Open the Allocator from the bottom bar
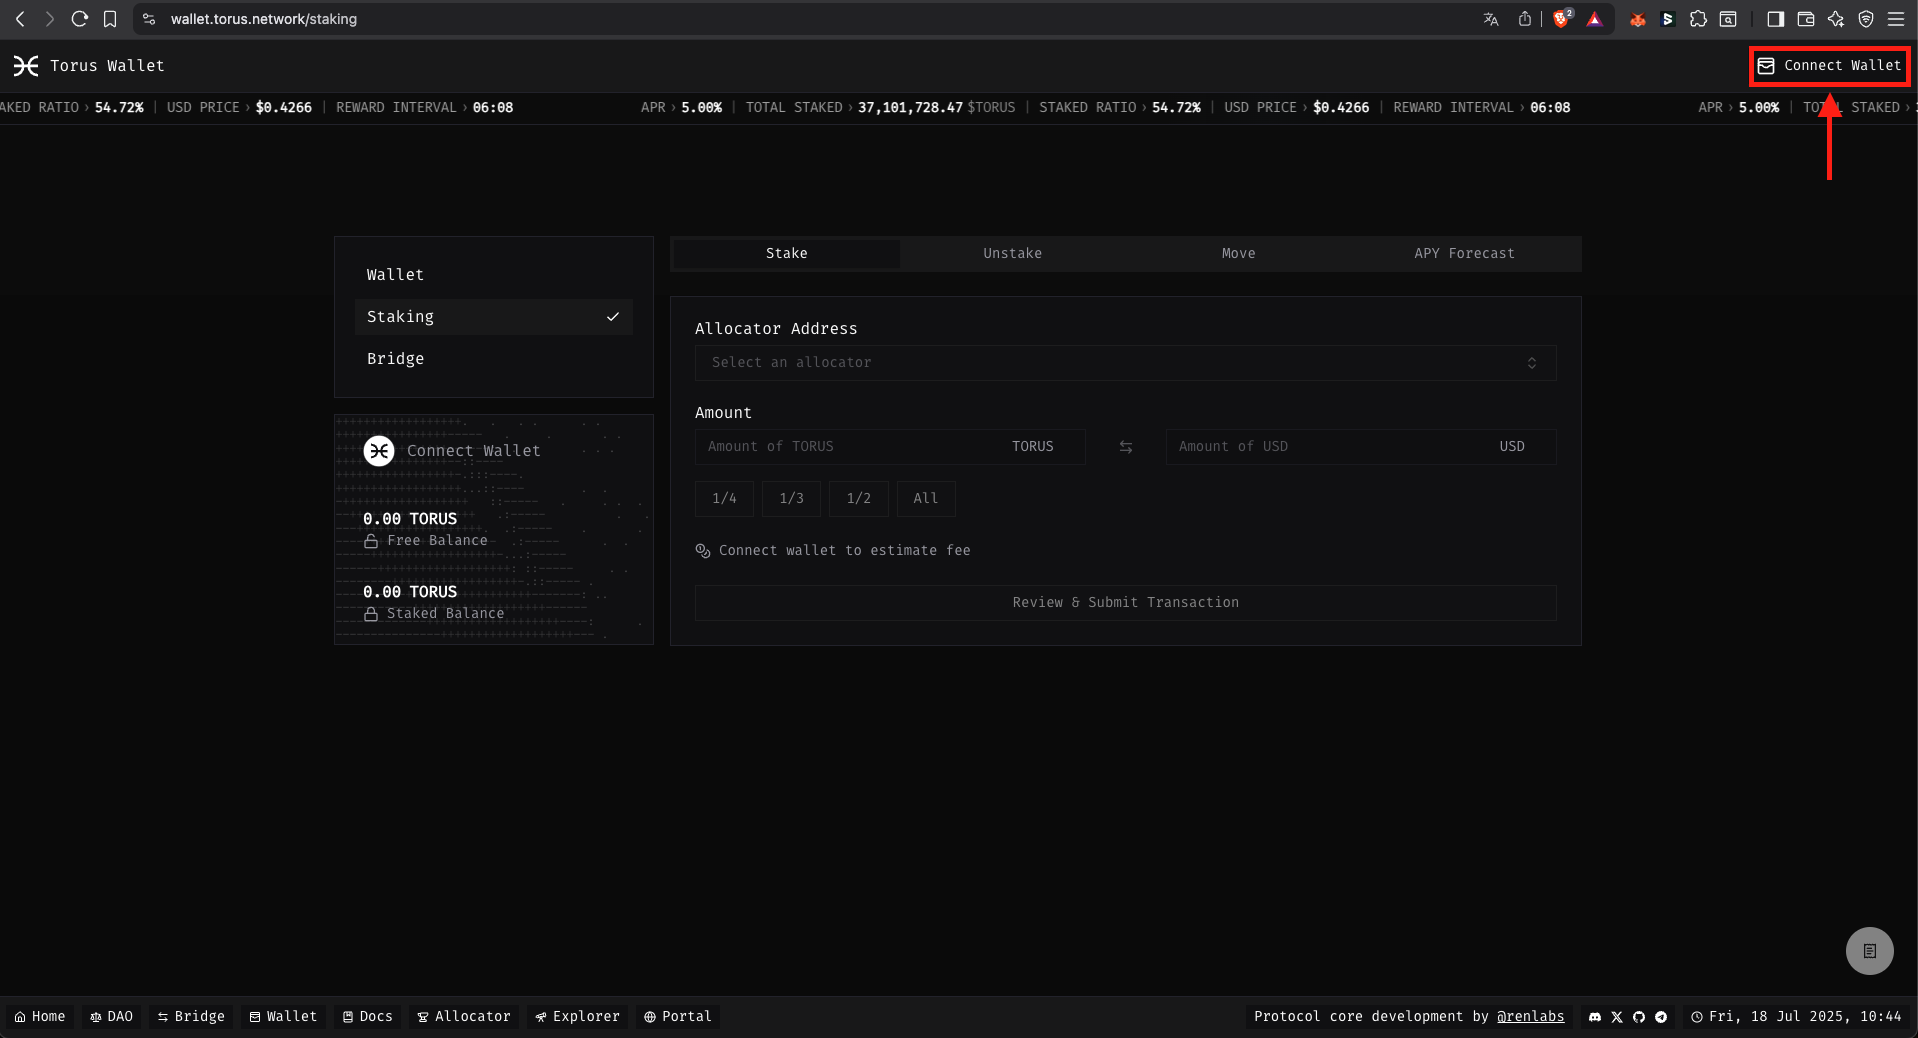This screenshot has height=1038, width=1918. 463,1016
